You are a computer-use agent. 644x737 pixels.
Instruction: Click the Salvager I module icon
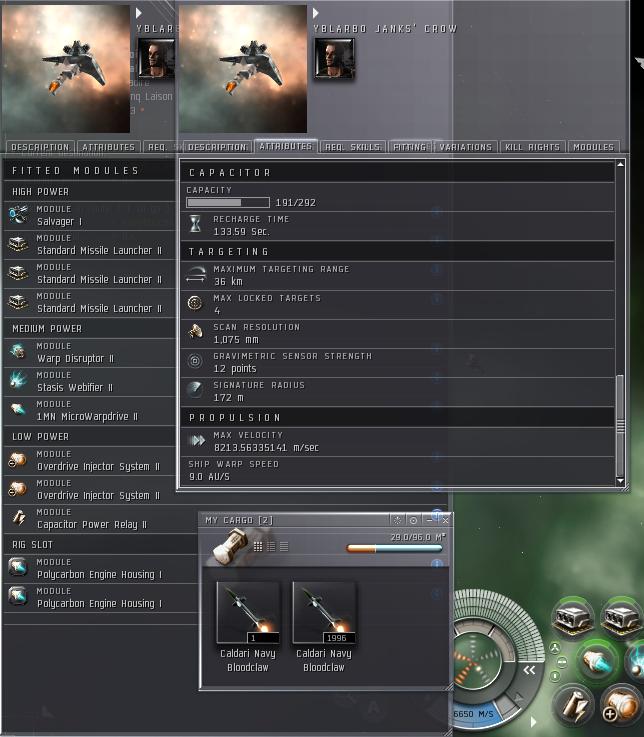[18, 215]
